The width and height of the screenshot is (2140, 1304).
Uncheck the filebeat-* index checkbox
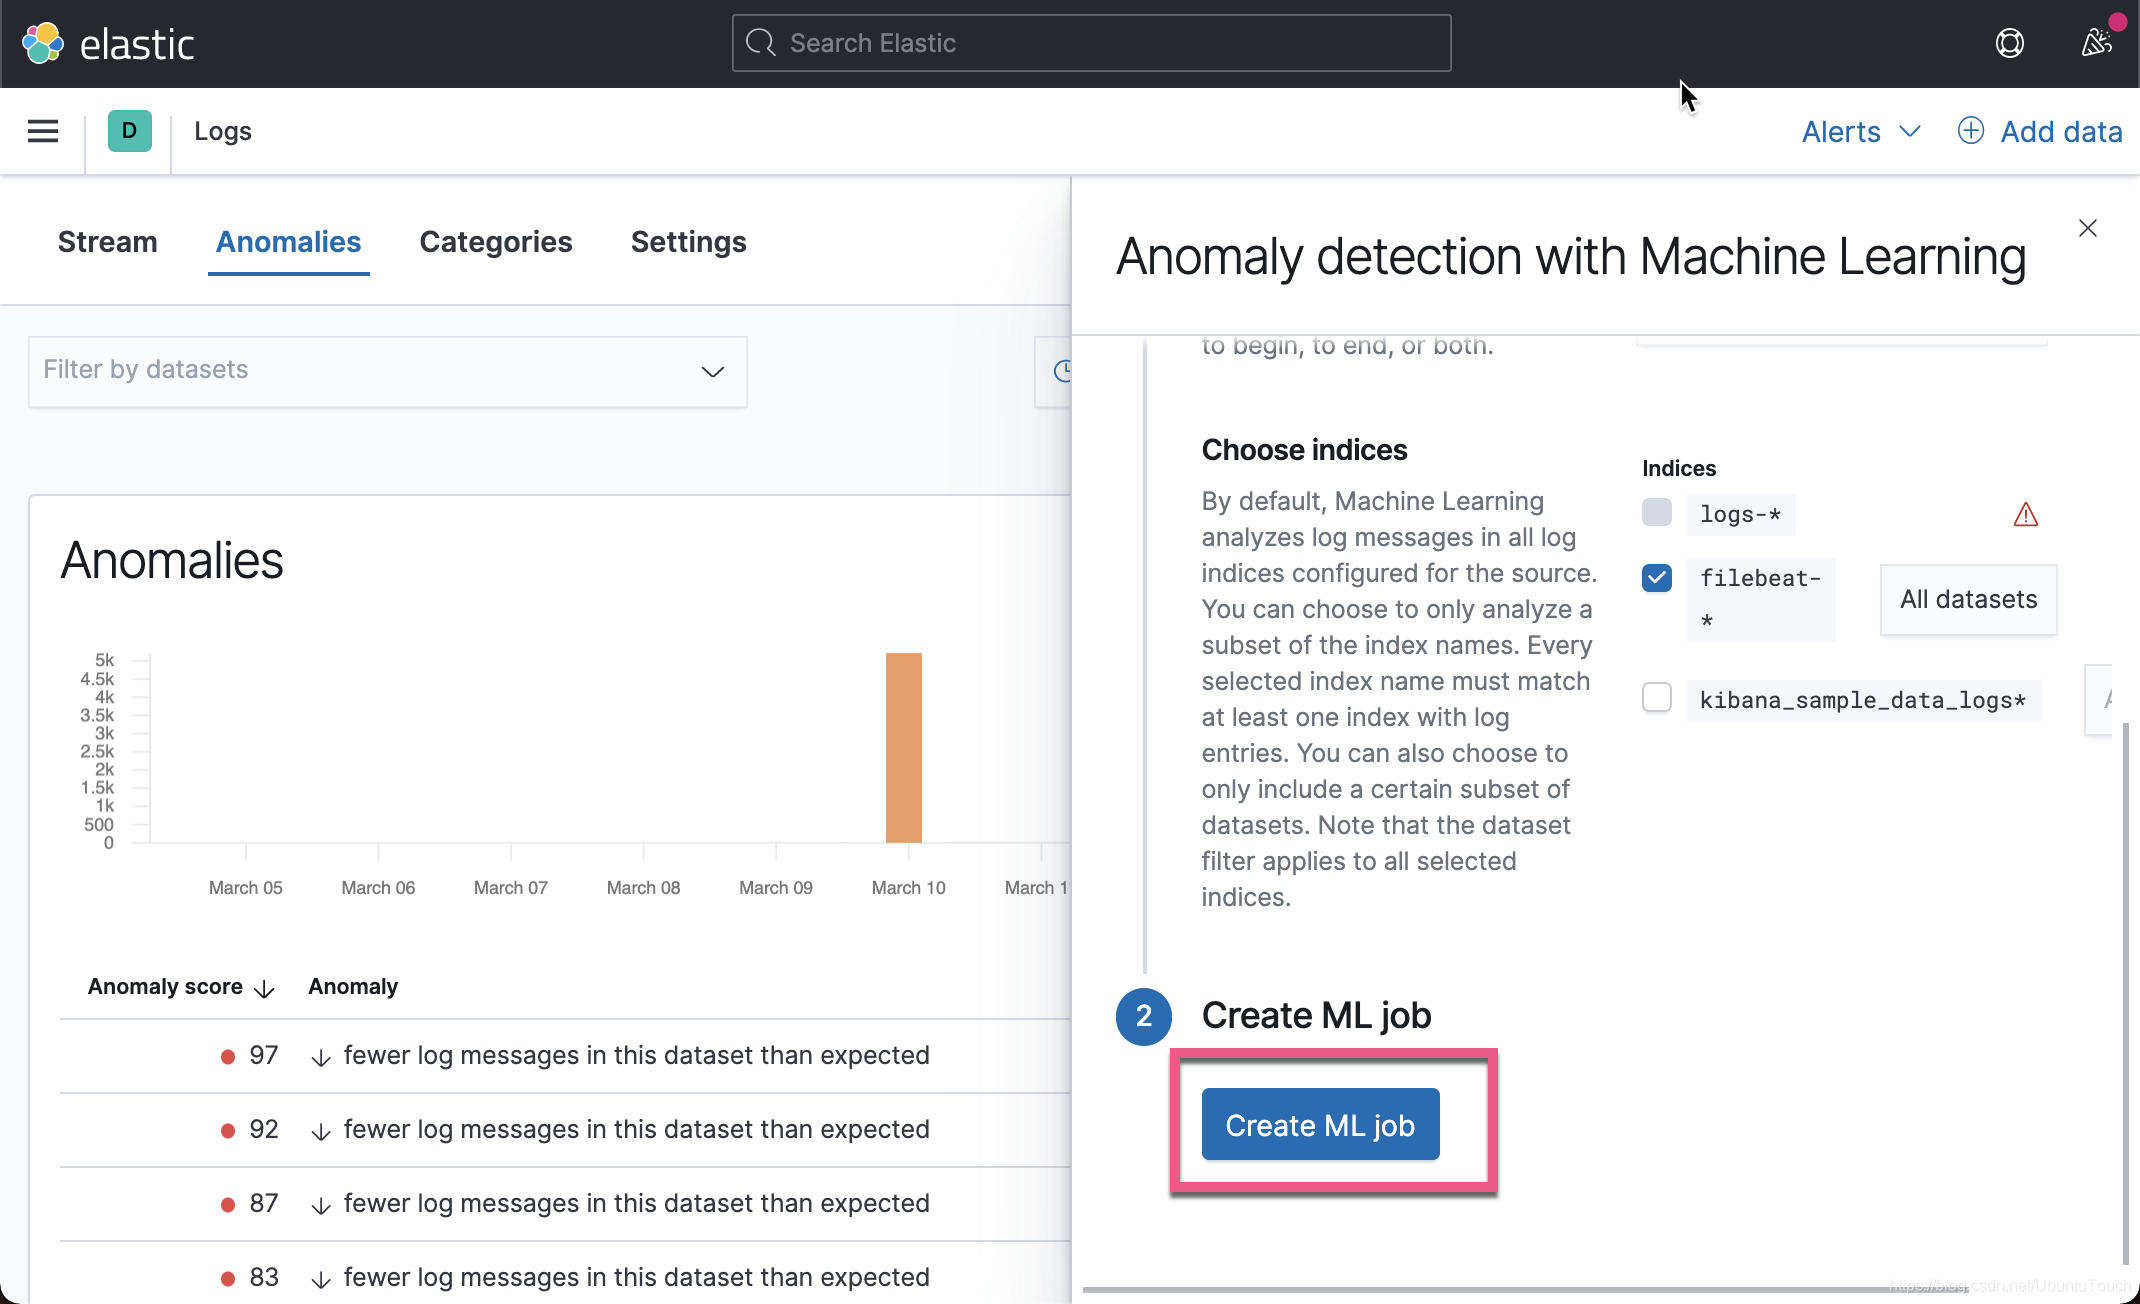(x=1656, y=578)
